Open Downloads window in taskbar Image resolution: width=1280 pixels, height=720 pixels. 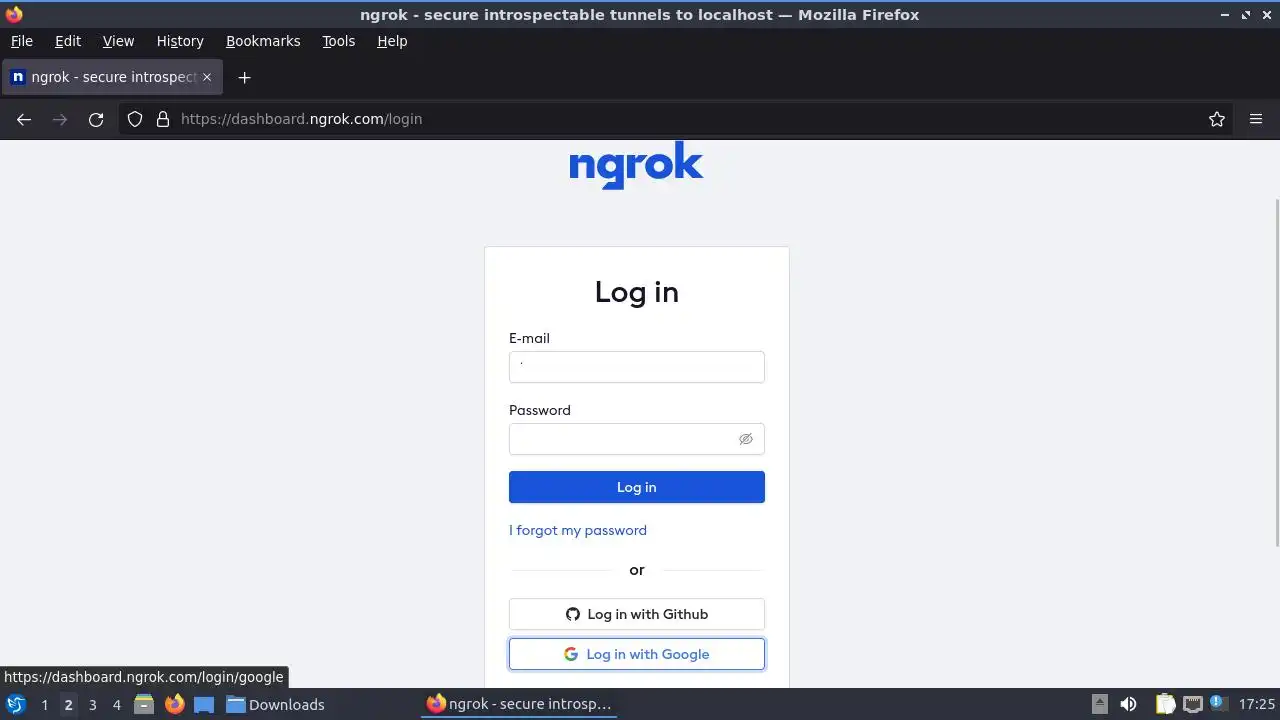coord(276,704)
